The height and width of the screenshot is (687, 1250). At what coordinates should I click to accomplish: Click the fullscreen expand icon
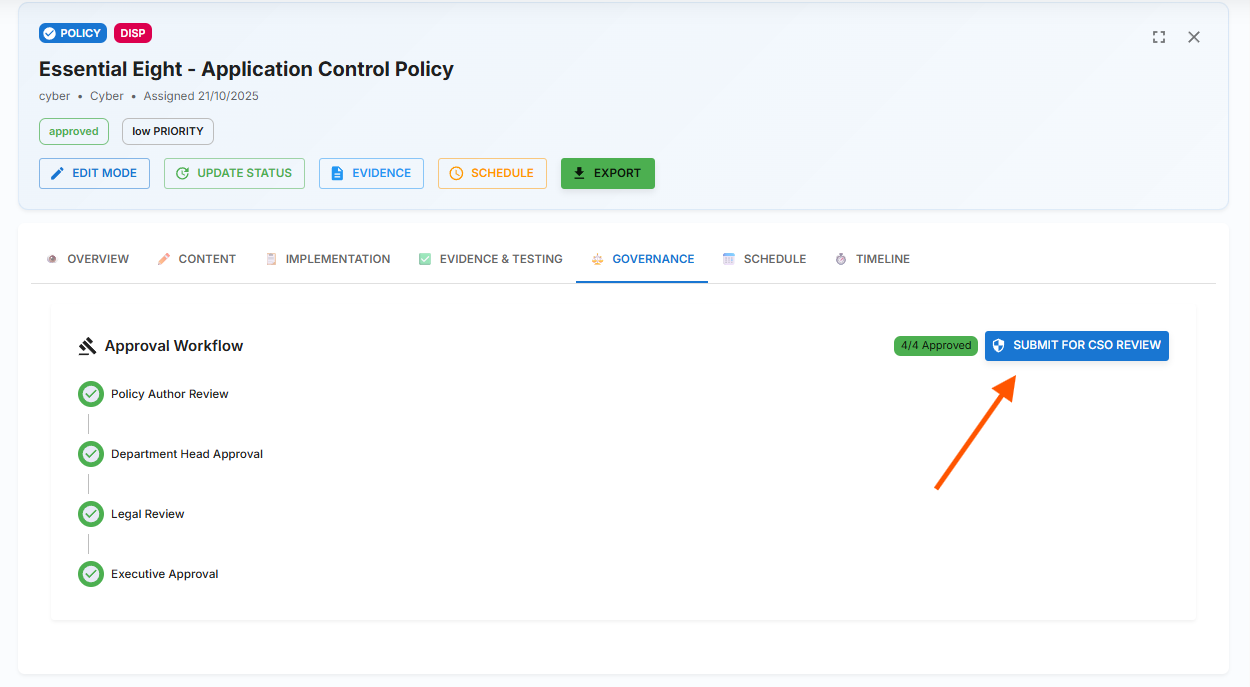[x=1159, y=37]
